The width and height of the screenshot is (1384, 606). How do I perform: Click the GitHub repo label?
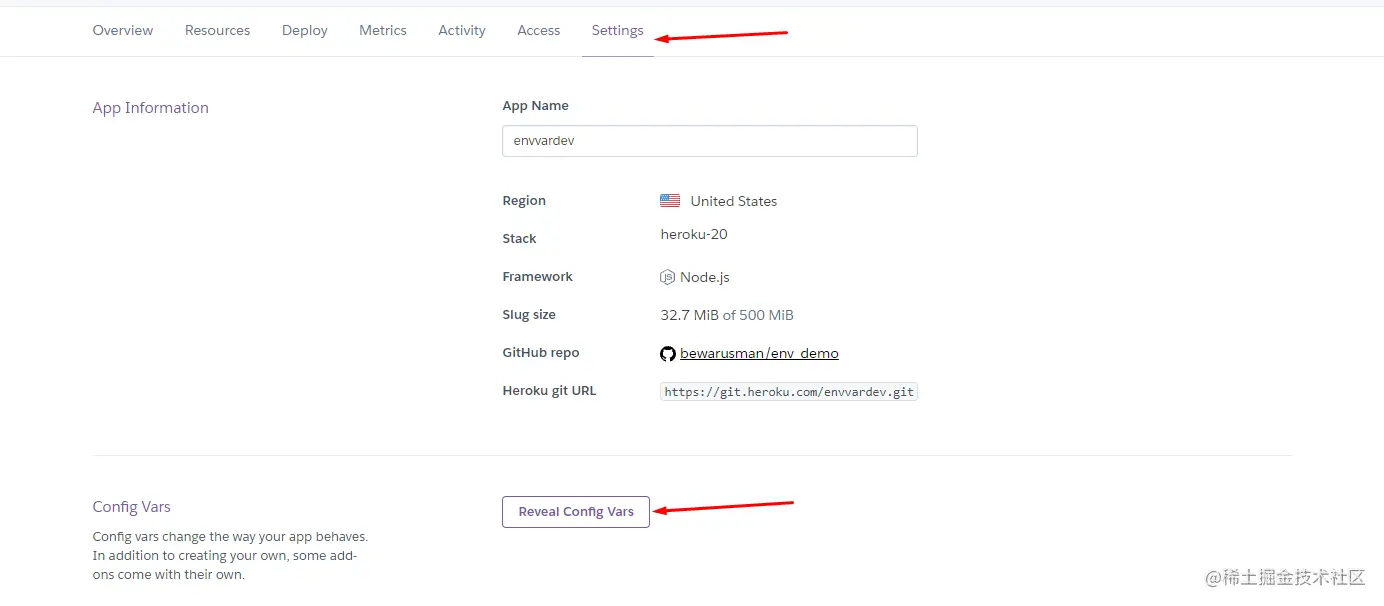541,353
